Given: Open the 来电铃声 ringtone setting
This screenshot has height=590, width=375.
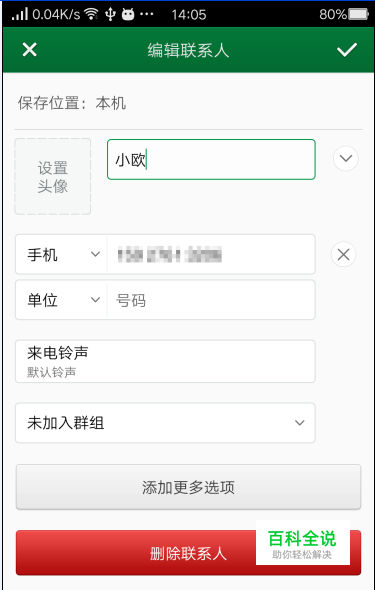Looking at the screenshot, I should [x=165, y=361].
